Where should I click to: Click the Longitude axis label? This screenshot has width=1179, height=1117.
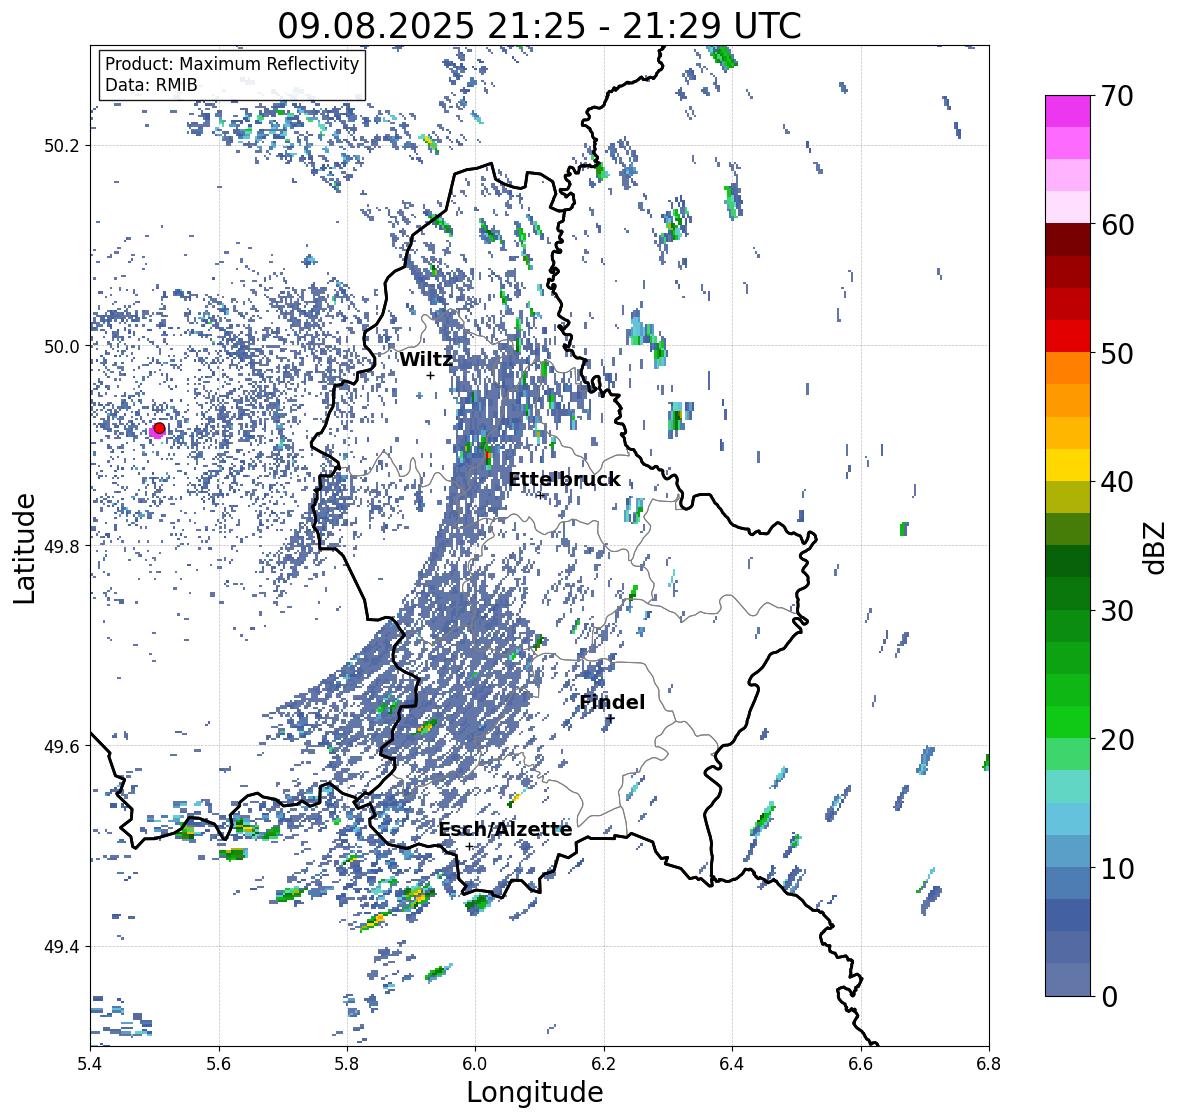(x=535, y=1092)
